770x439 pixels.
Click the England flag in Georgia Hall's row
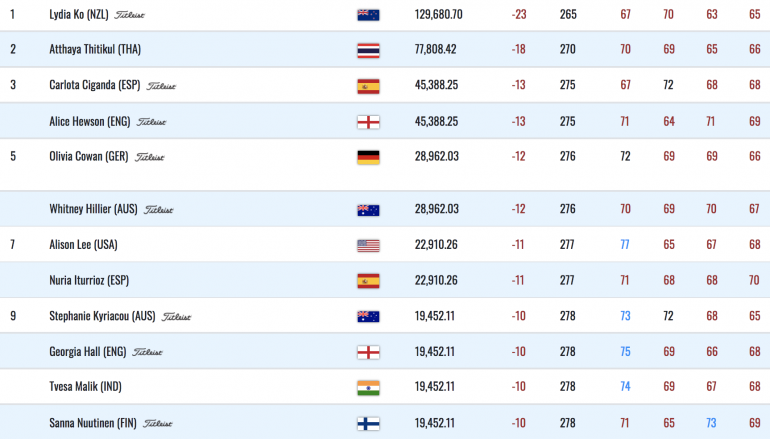tap(368, 352)
